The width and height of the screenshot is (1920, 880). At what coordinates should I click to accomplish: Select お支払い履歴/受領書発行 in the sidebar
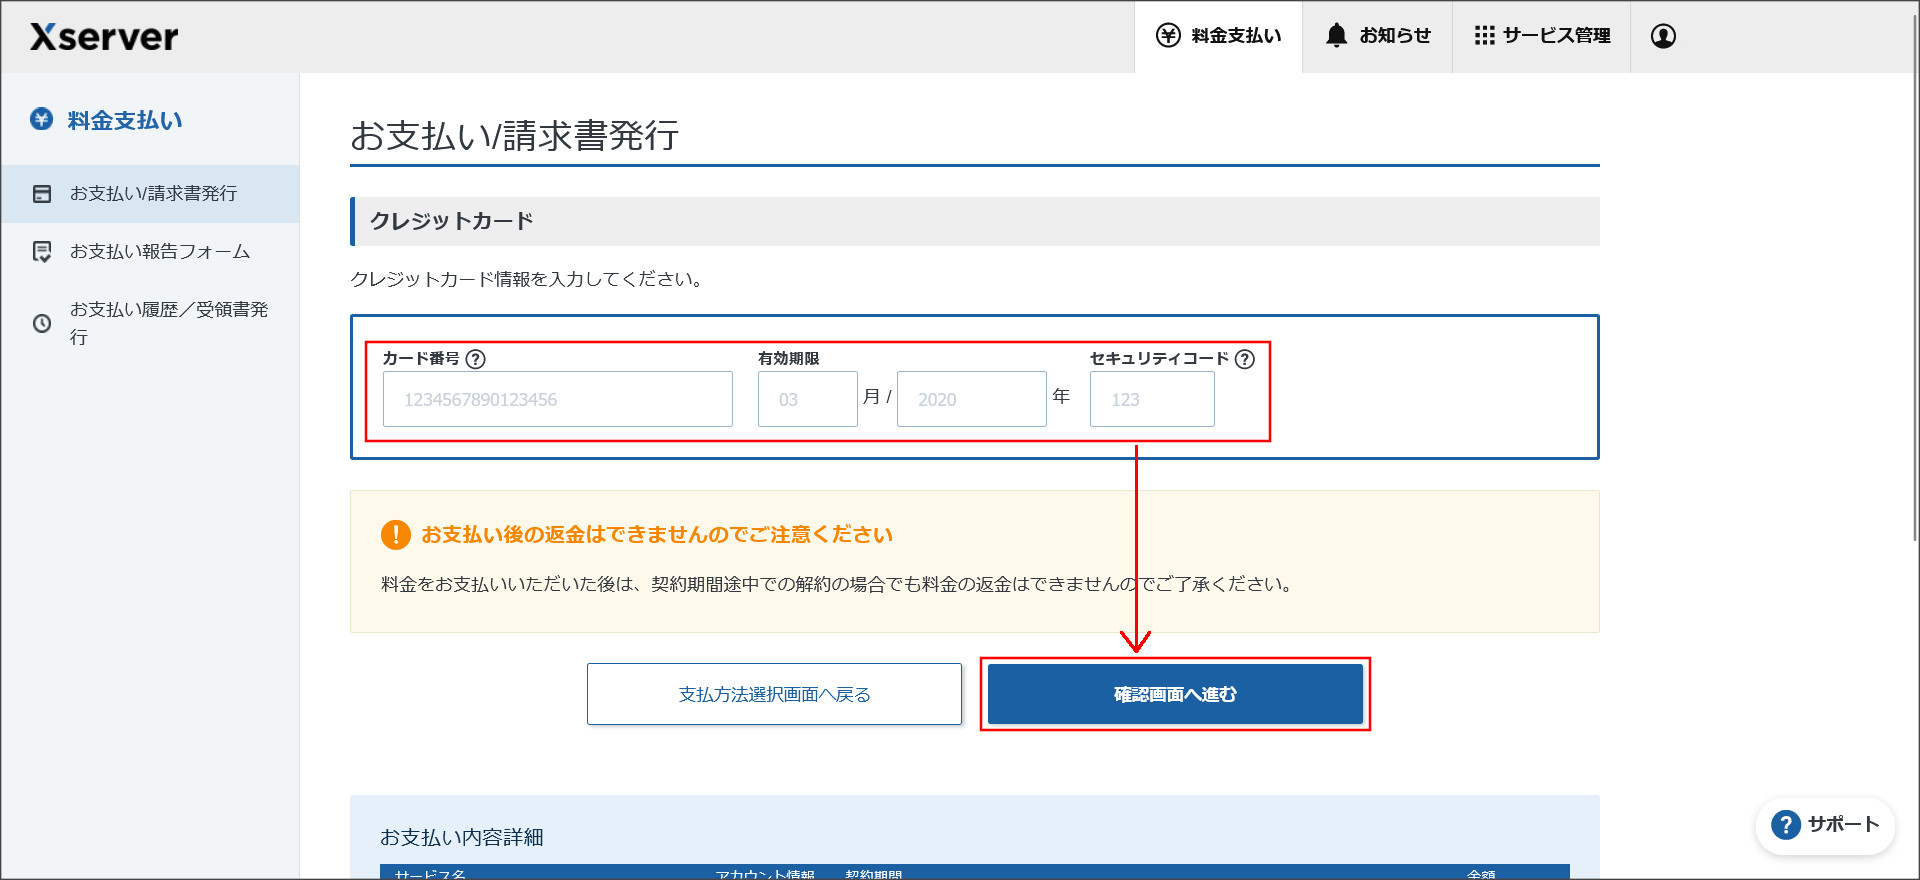(x=150, y=323)
